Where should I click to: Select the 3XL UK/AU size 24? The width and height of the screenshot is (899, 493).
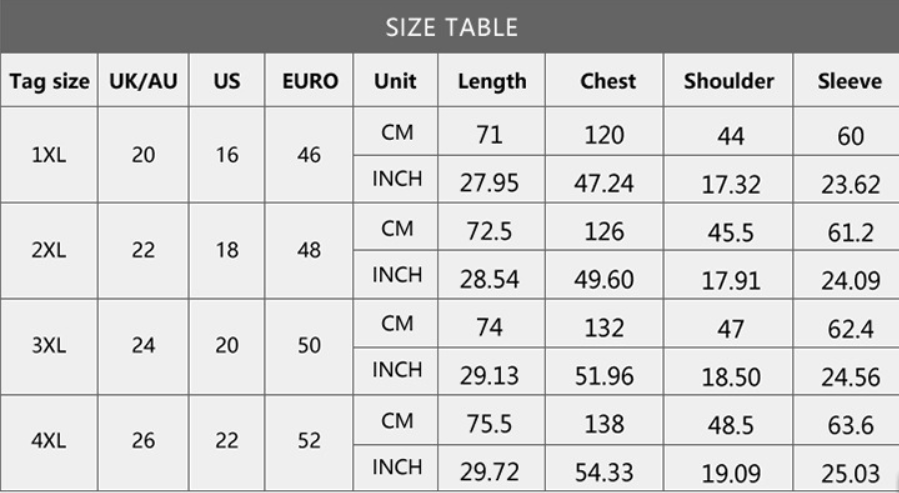click(143, 346)
